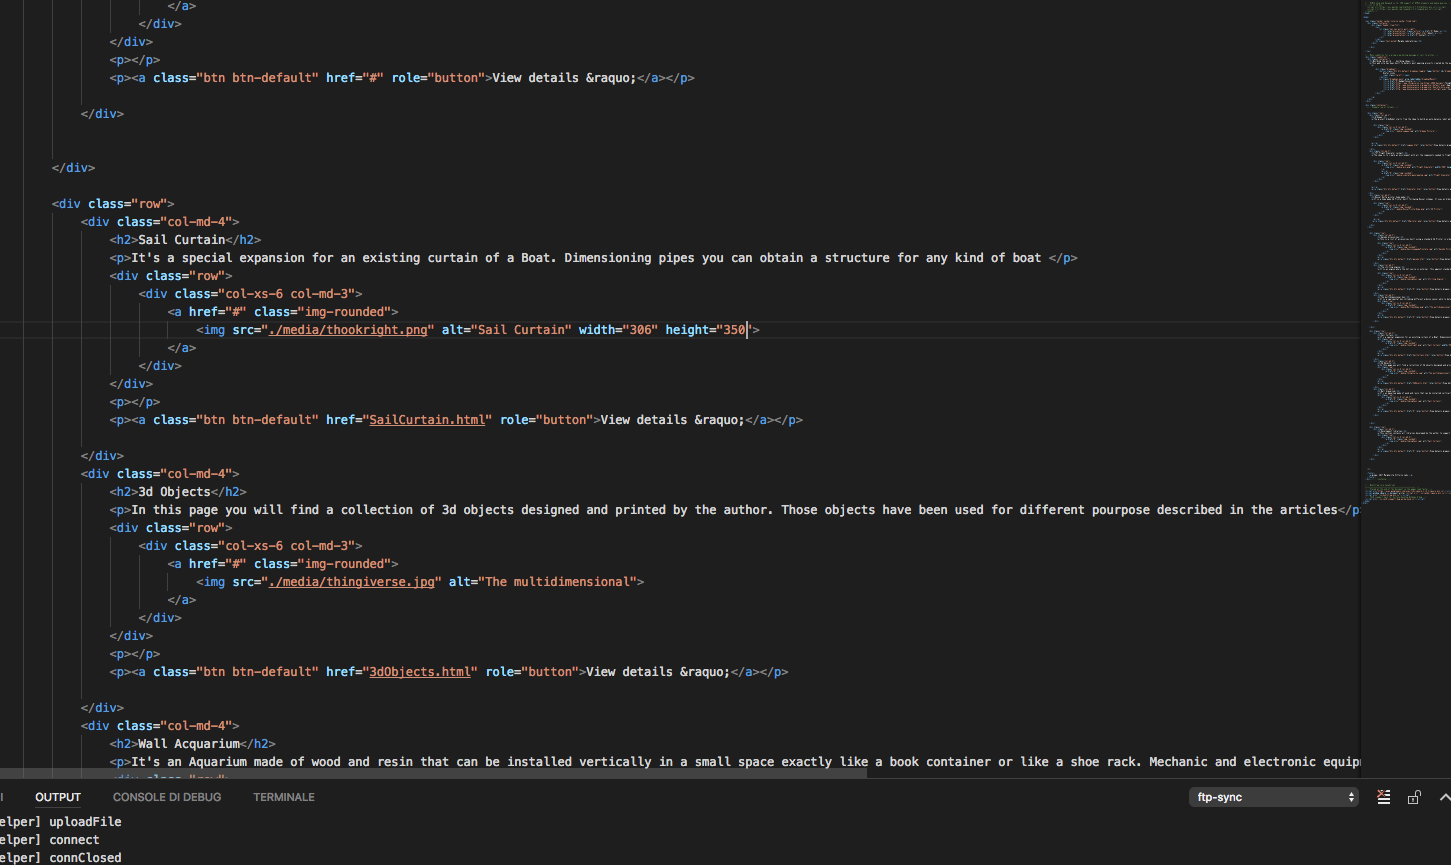
Task: Click the "The multidimensional" alt text
Action: 559,582
